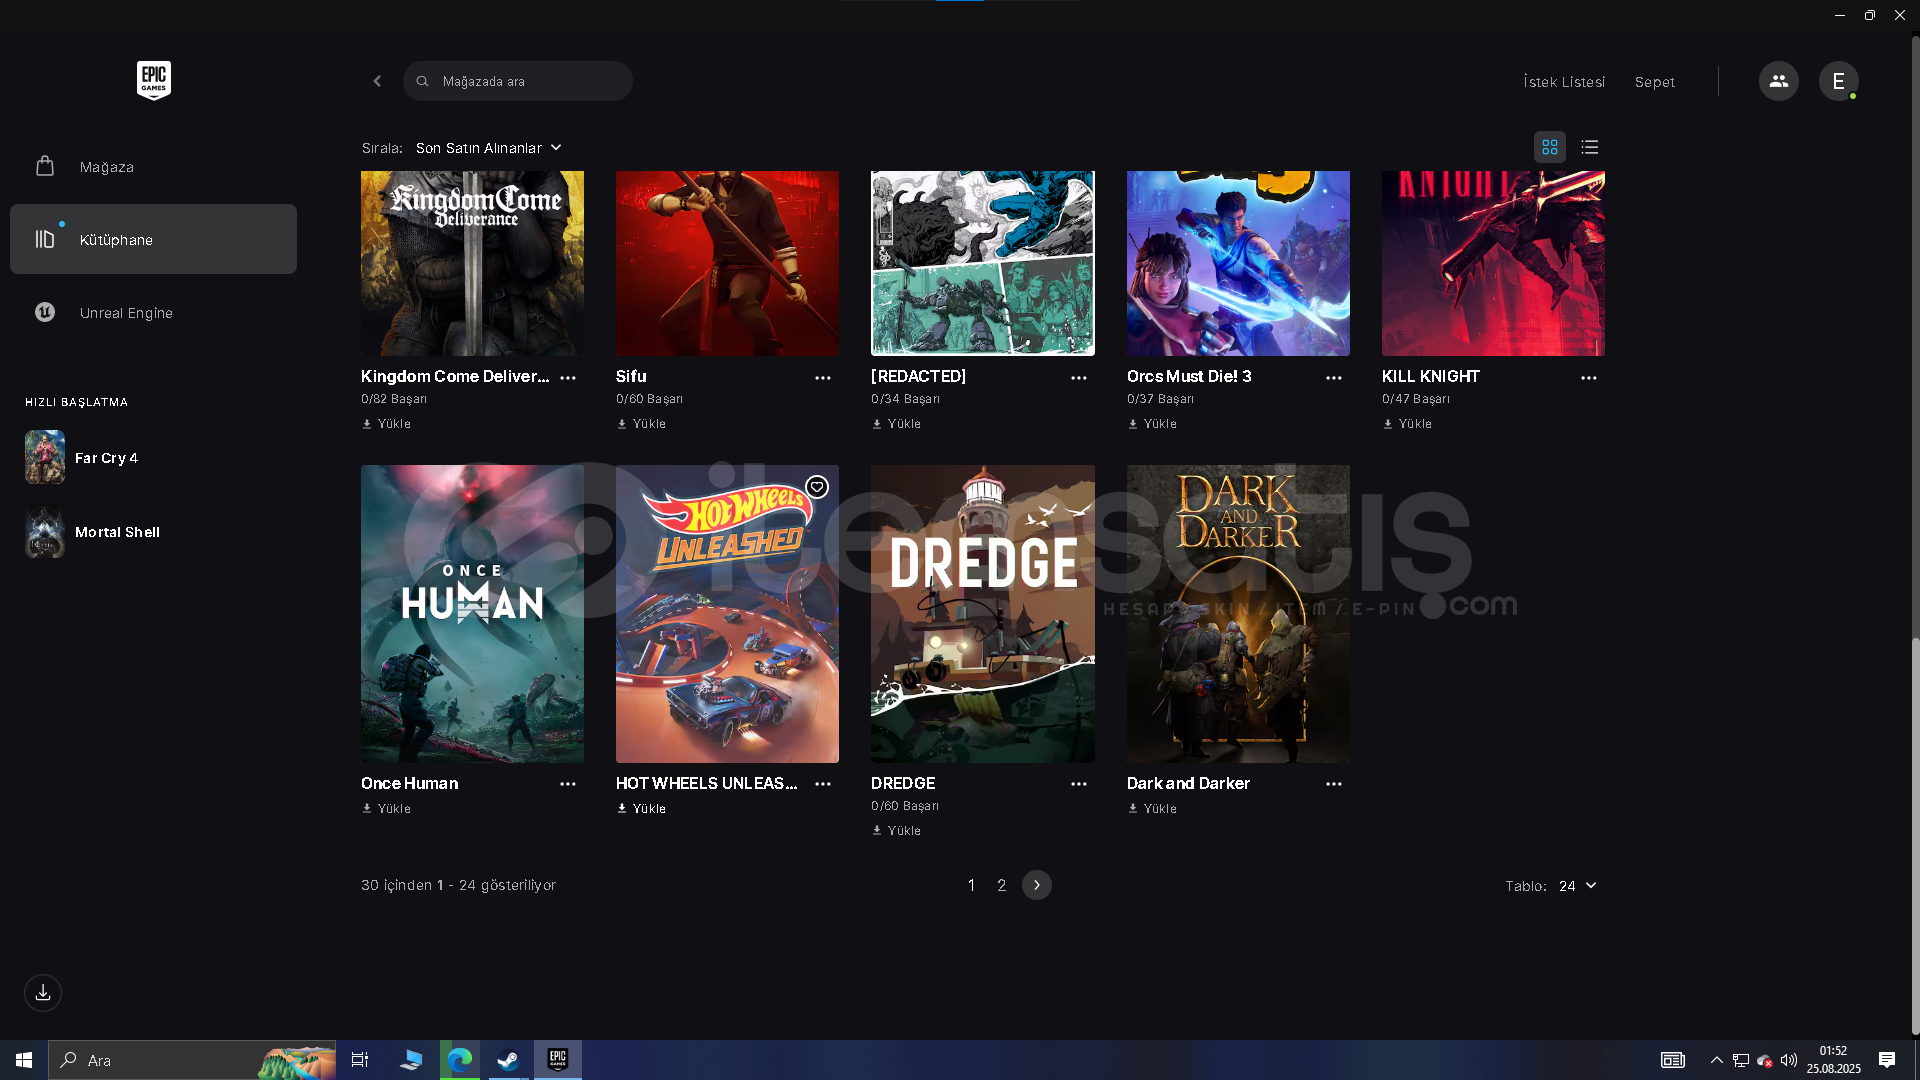The image size is (1920, 1080).
Task: Open options menu for Dark and Darker
Action: click(x=1334, y=784)
